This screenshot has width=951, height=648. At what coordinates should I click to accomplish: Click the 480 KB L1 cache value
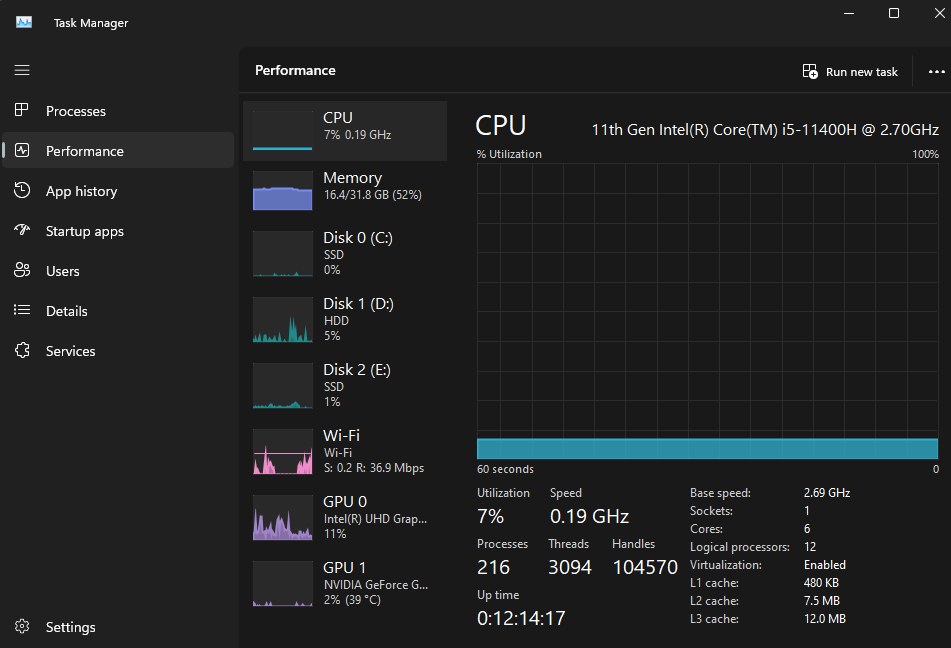pyautogui.click(x=821, y=583)
